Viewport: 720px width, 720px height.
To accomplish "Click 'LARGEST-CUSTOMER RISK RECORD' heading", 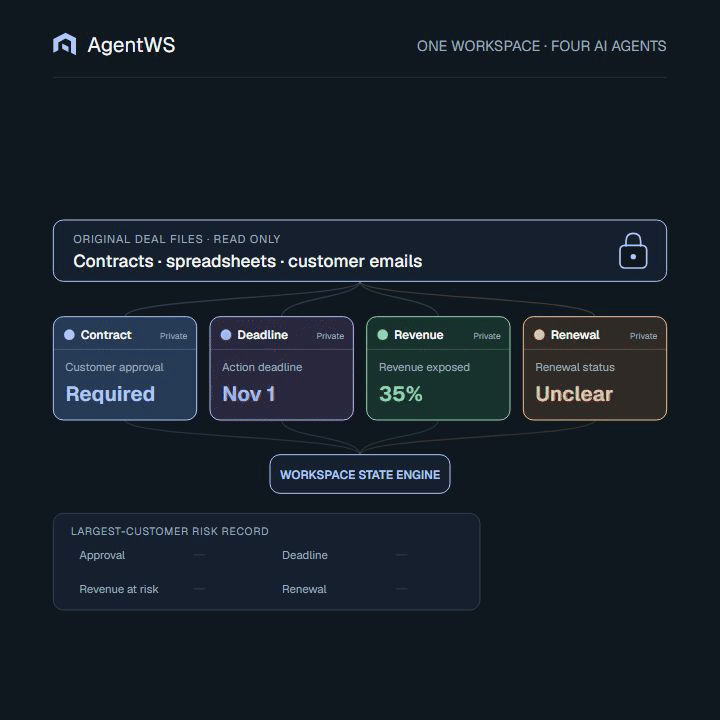I will 170,531.
